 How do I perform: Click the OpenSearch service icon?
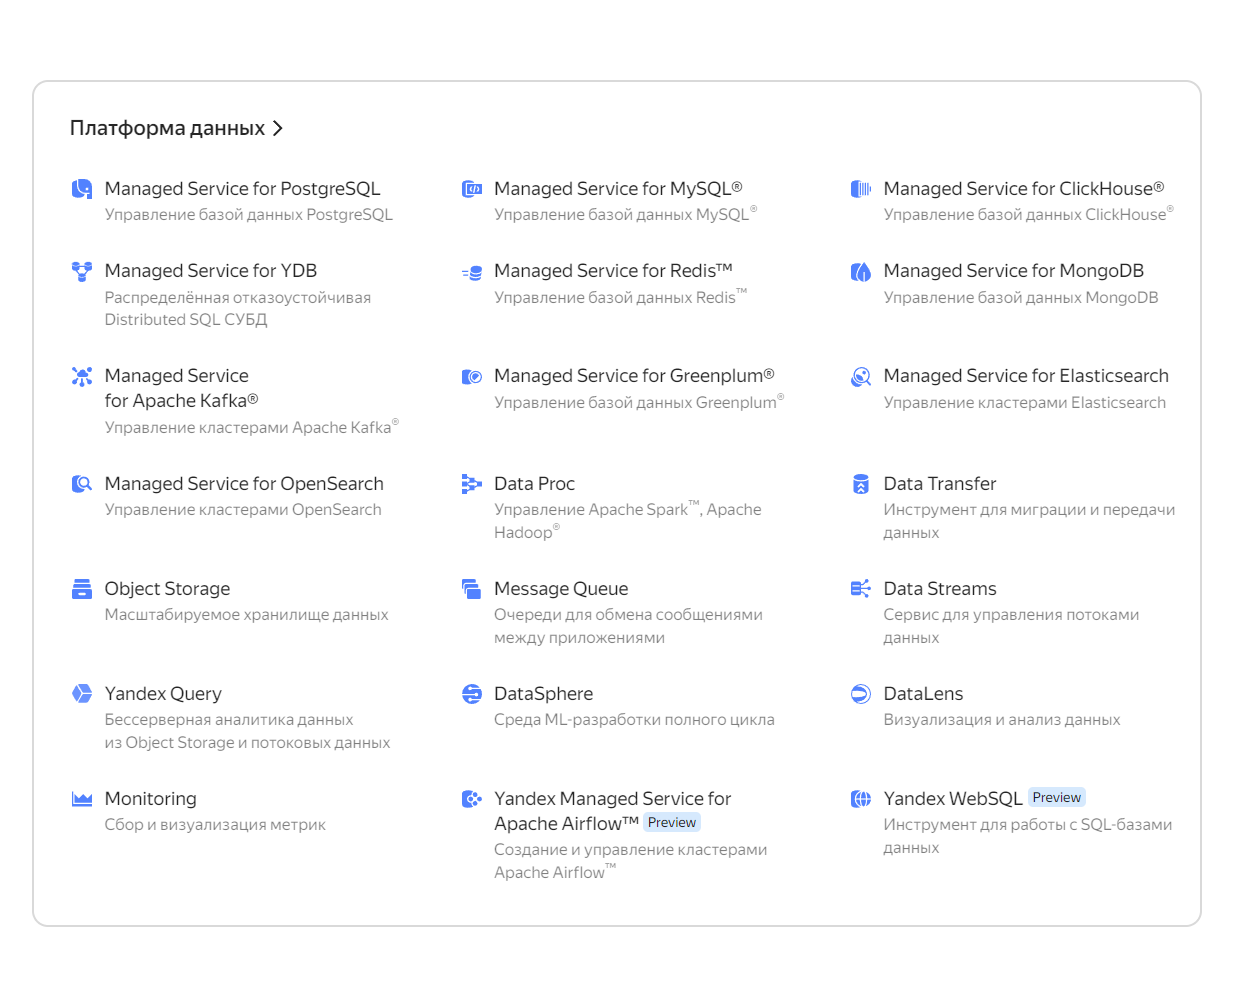[82, 484]
